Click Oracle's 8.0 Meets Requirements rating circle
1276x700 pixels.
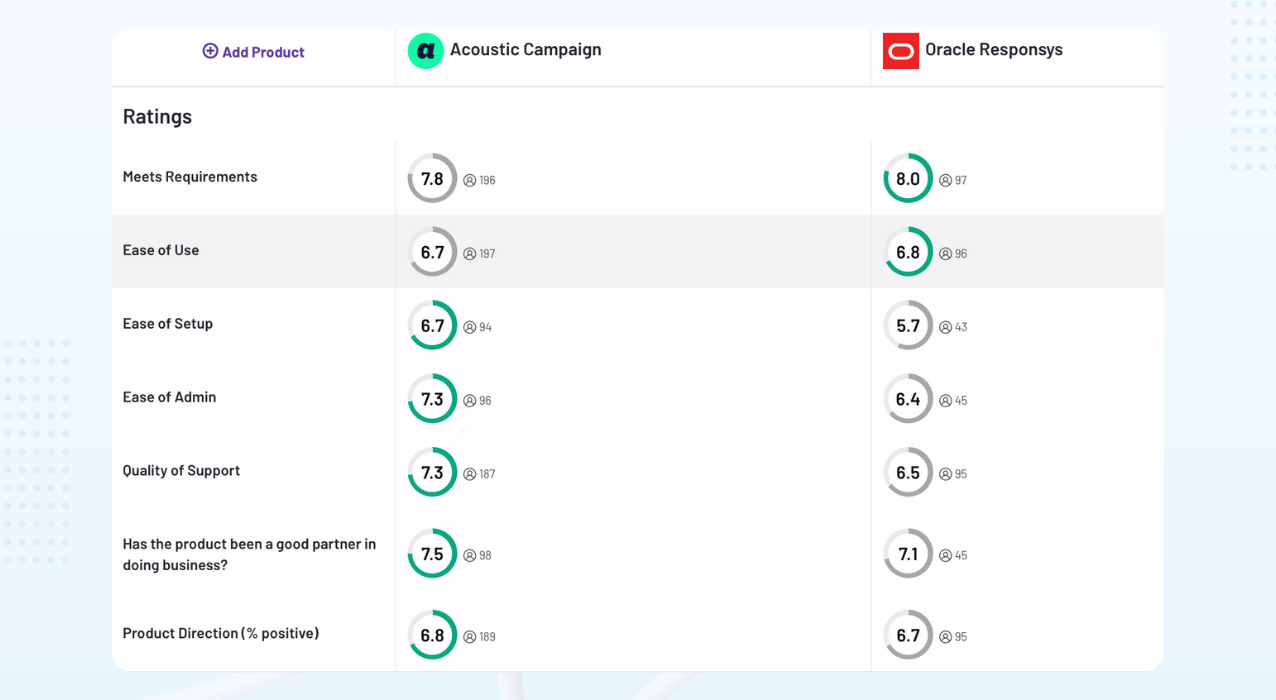pos(908,179)
